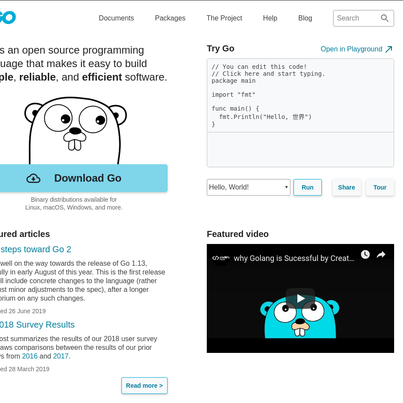403x403 pixels.
Task: Click the 'func main() {' code line
Action: (235, 108)
